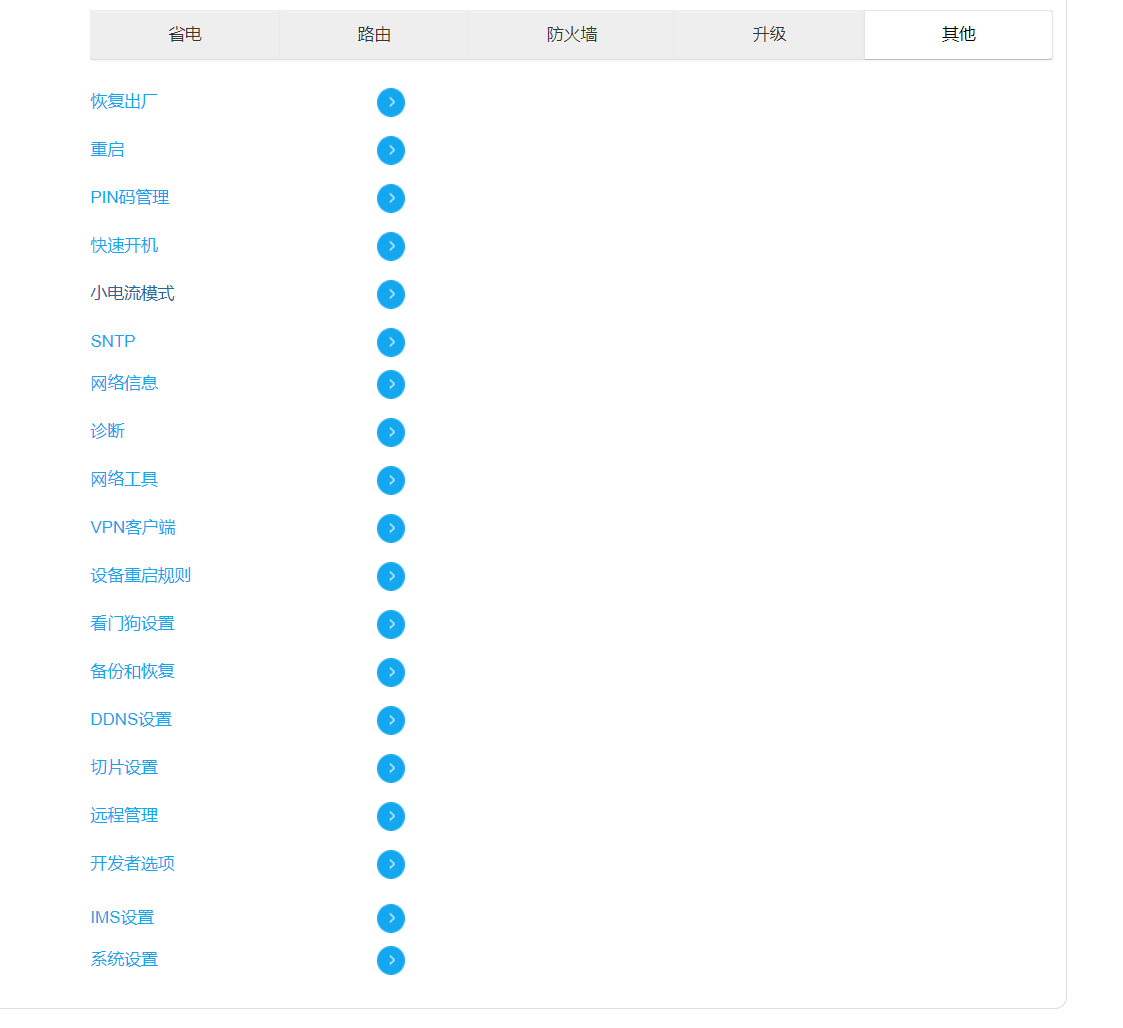Select the 路由 tab
1123x1028 pixels.
[374, 35]
